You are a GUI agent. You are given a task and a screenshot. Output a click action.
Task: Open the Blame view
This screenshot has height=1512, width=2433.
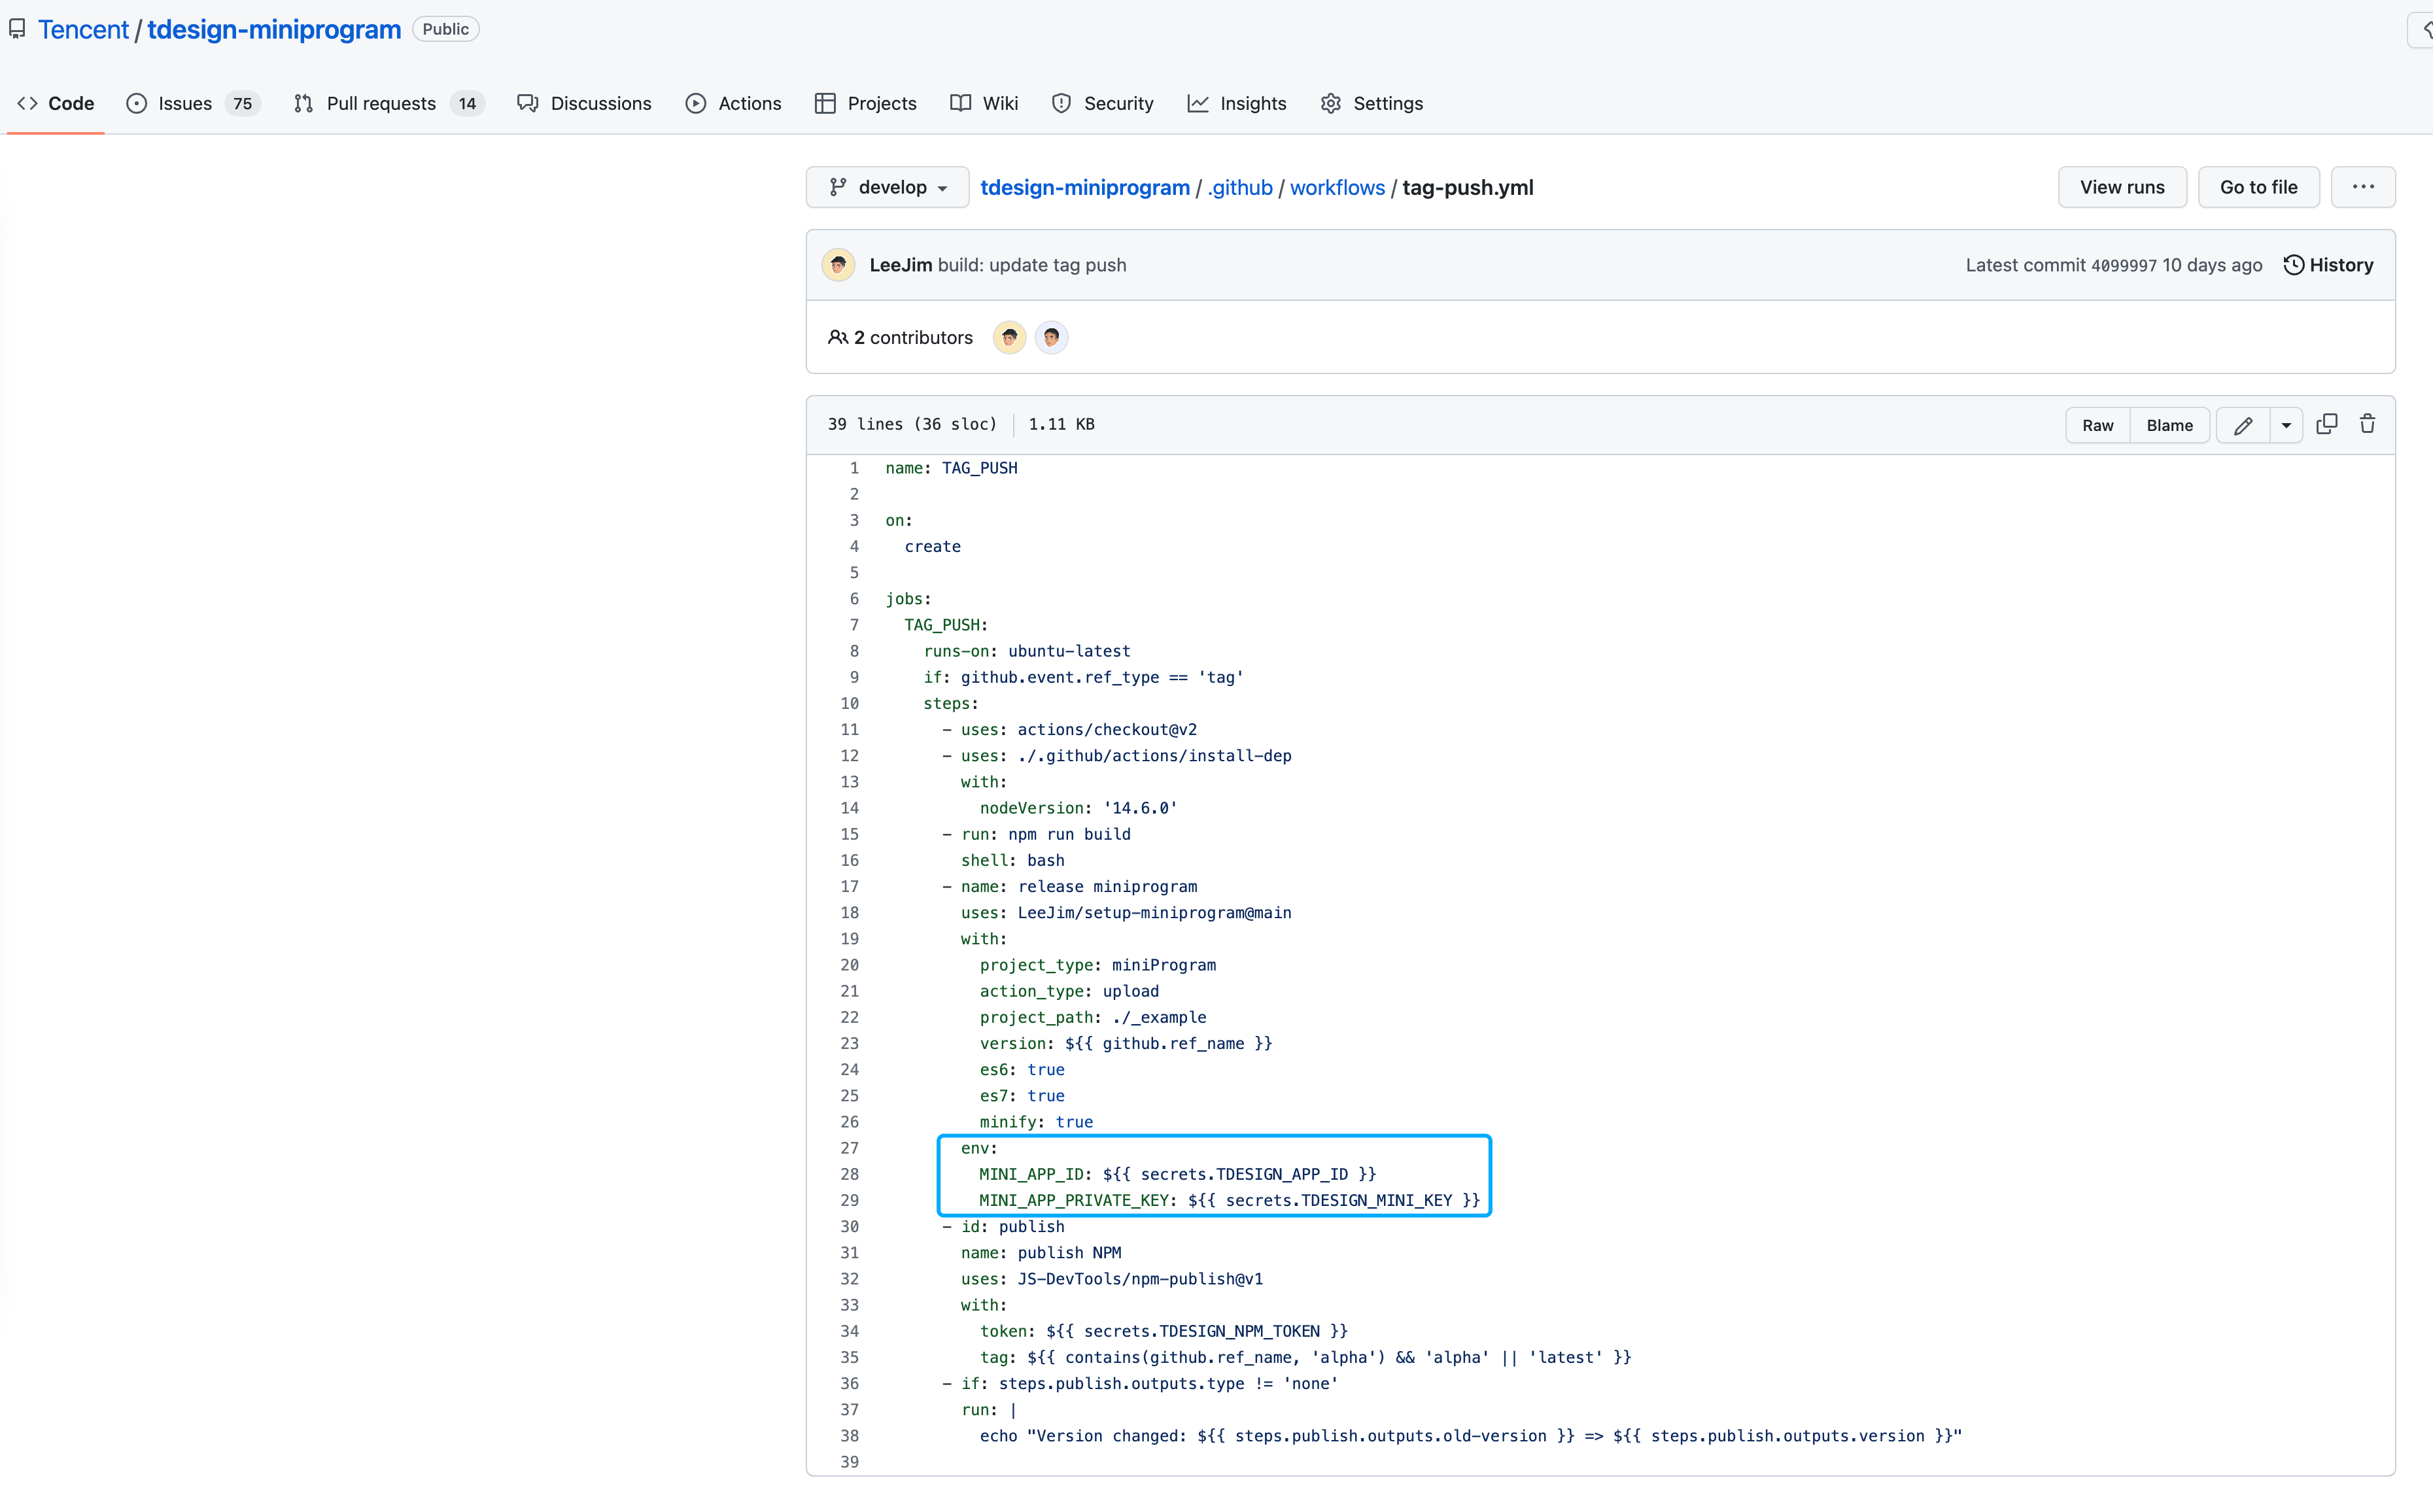(2169, 425)
